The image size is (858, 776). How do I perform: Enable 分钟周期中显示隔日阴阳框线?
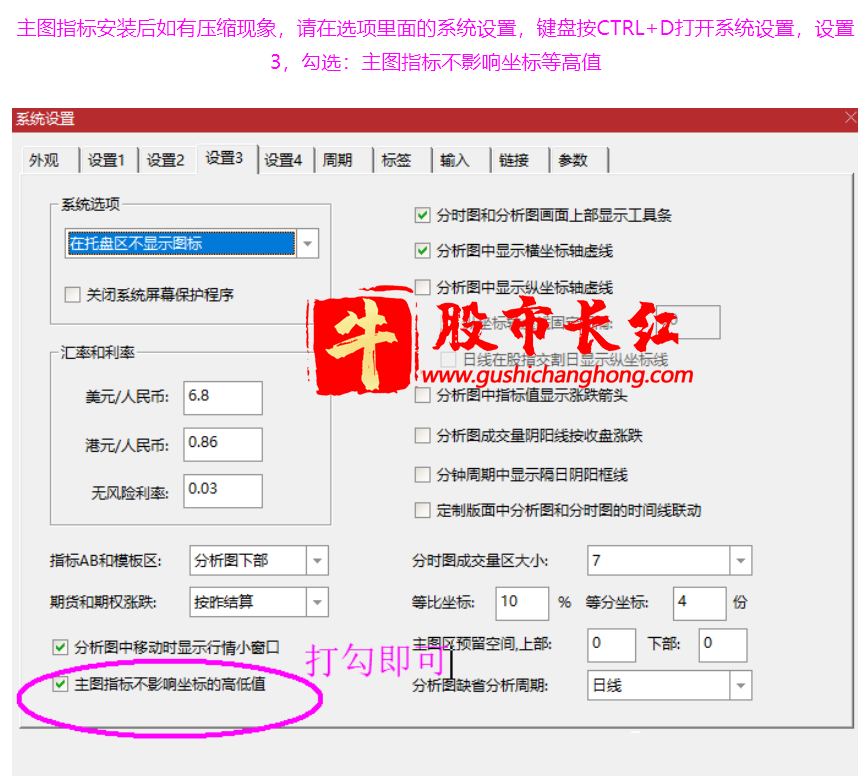[x=422, y=474]
